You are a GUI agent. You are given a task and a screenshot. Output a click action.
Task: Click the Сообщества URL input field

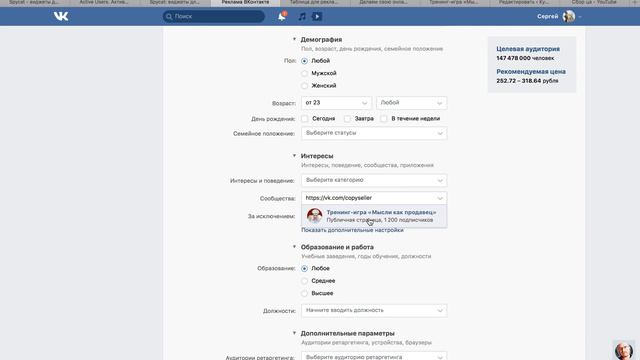(x=374, y=198)
